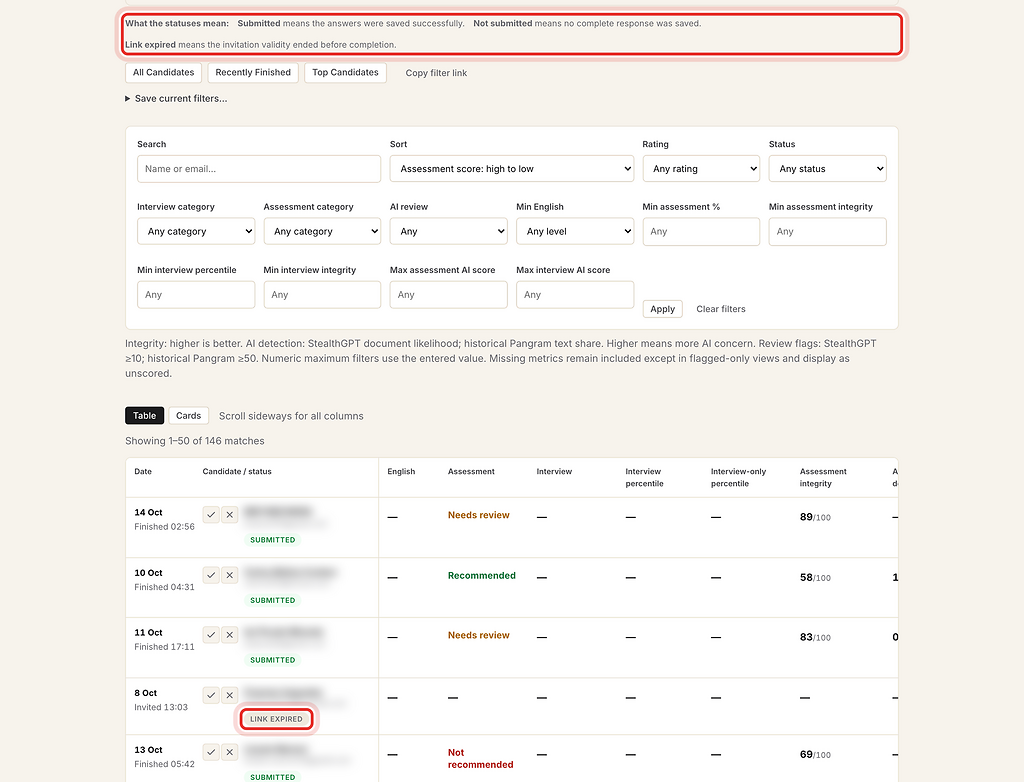Reject the 13 Oct candidate with X icon
This screenshot has width=1024, height=782.
tap(229, 752)
